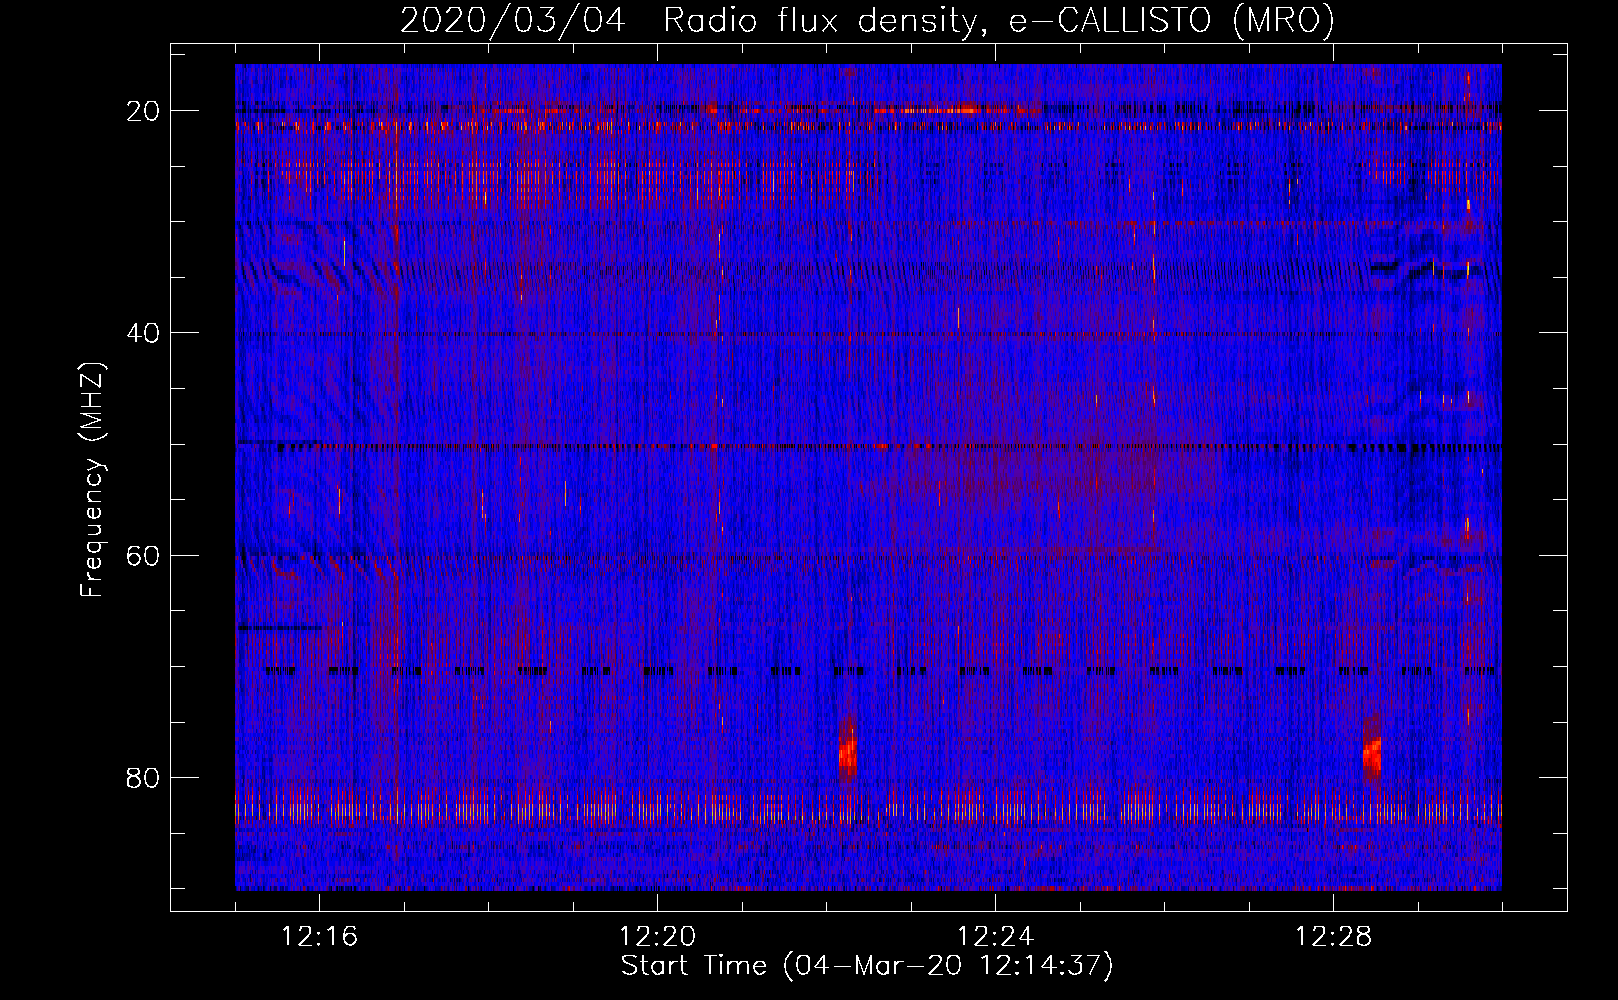
Task: Click the bright red burst near 12:22 at 78 MHz
Action: (848, 751)
